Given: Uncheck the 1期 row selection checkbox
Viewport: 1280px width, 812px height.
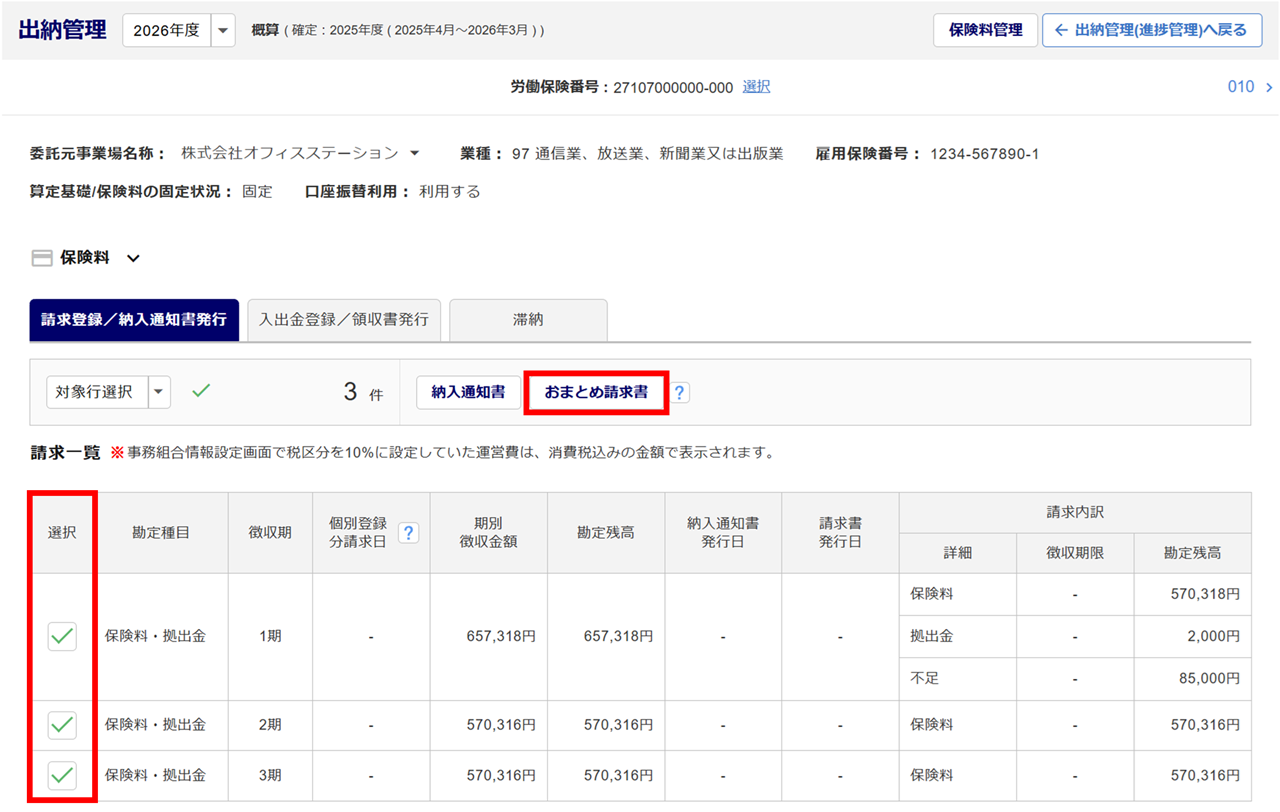Looking at the screenshot, I should point(62,636).
